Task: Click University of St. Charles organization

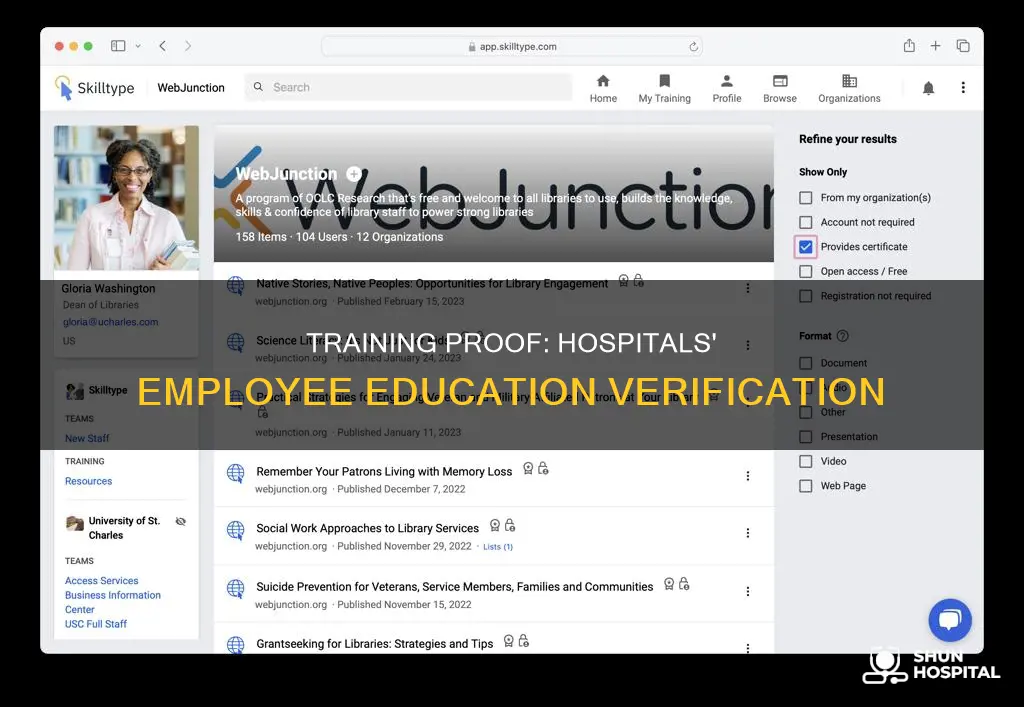Action: (124, 528)
